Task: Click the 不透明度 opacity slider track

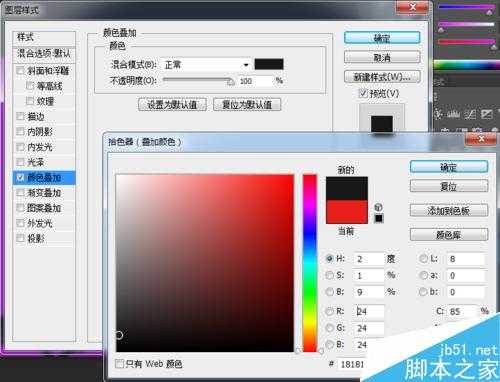Action: point(197,80)
